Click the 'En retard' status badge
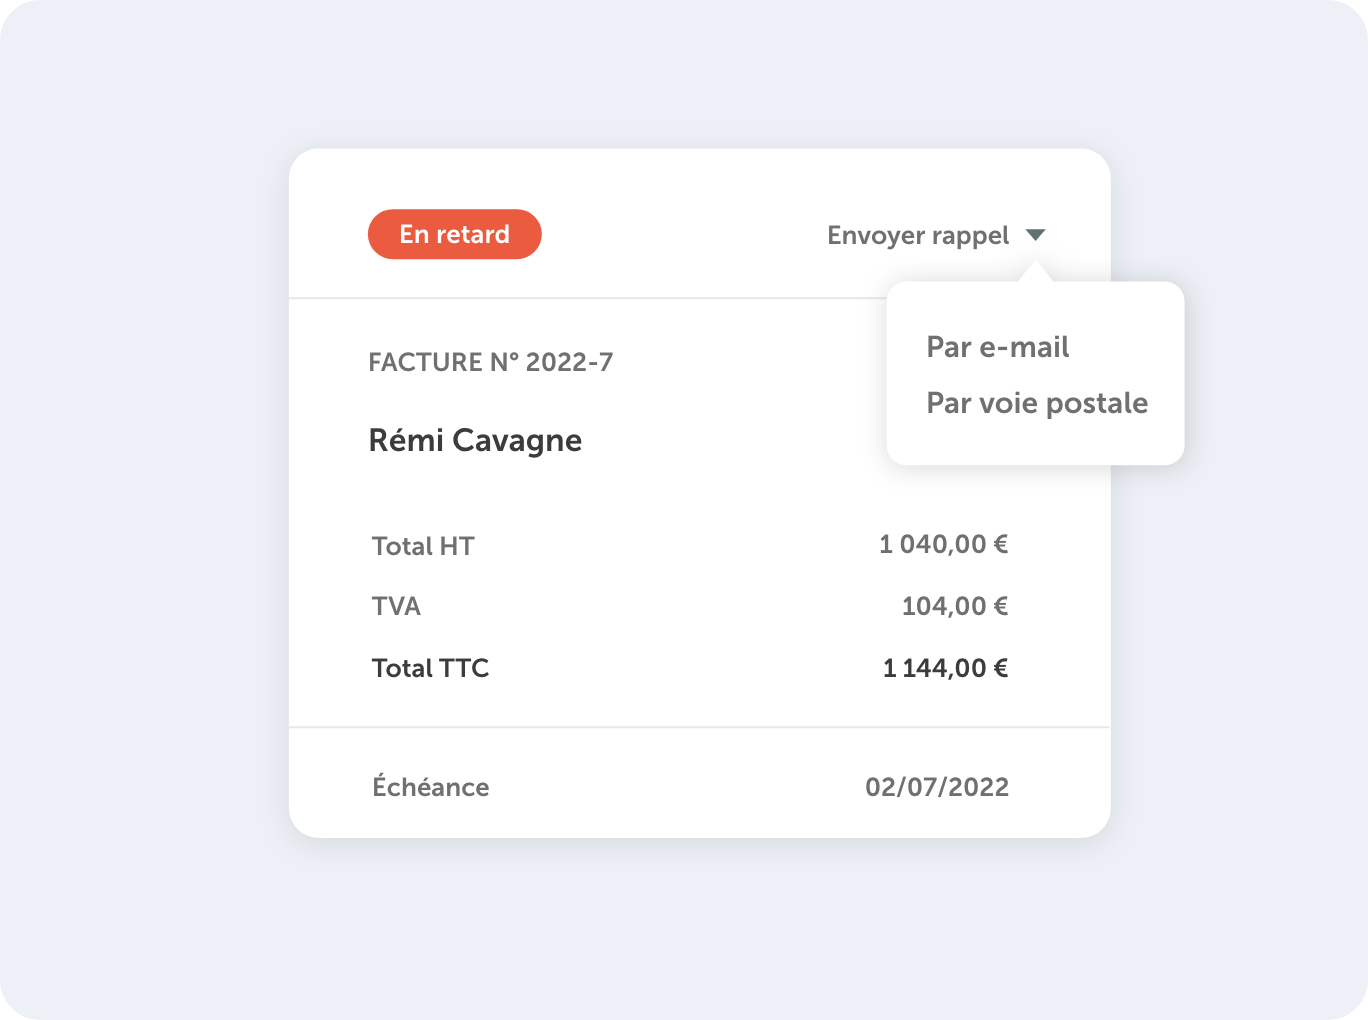Viewport: 1368px width, 1020px height. click(x=455, y=234)
